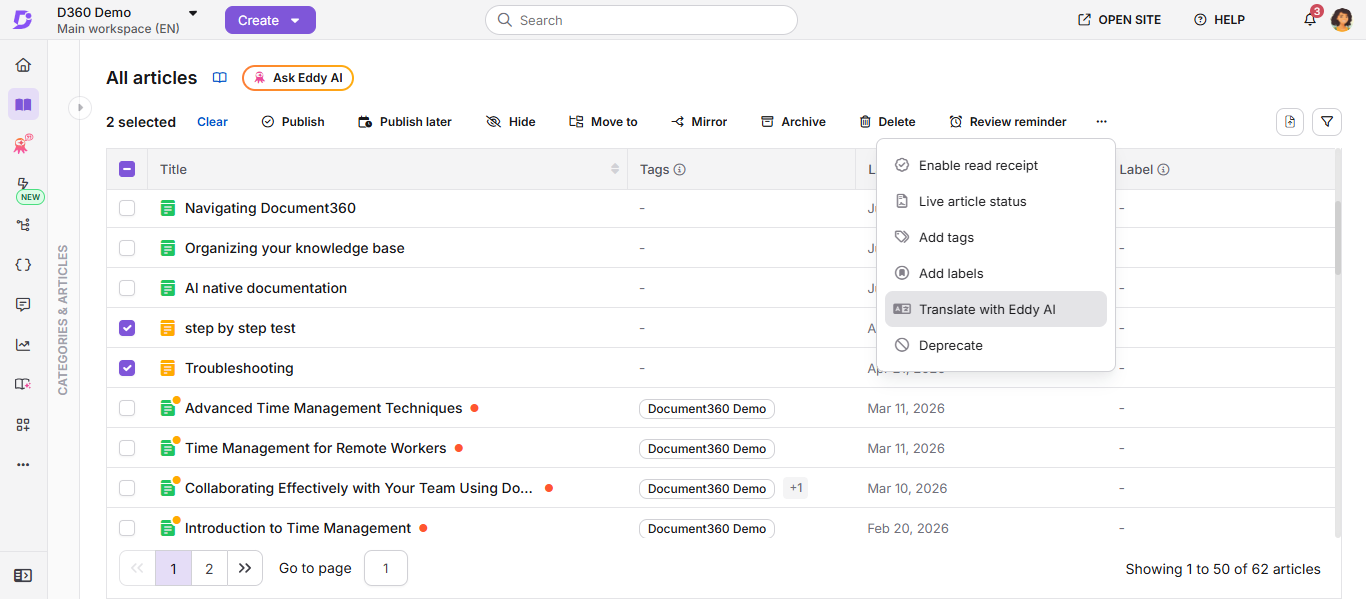Click the OPEN SITE link

pos(1119,20)
